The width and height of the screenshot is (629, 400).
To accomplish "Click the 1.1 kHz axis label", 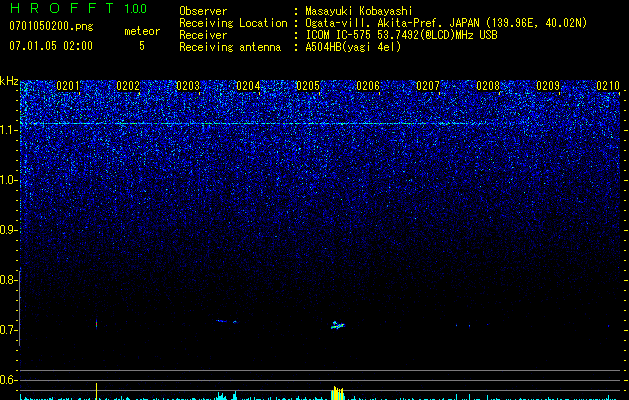I will (x=8, y=130).
